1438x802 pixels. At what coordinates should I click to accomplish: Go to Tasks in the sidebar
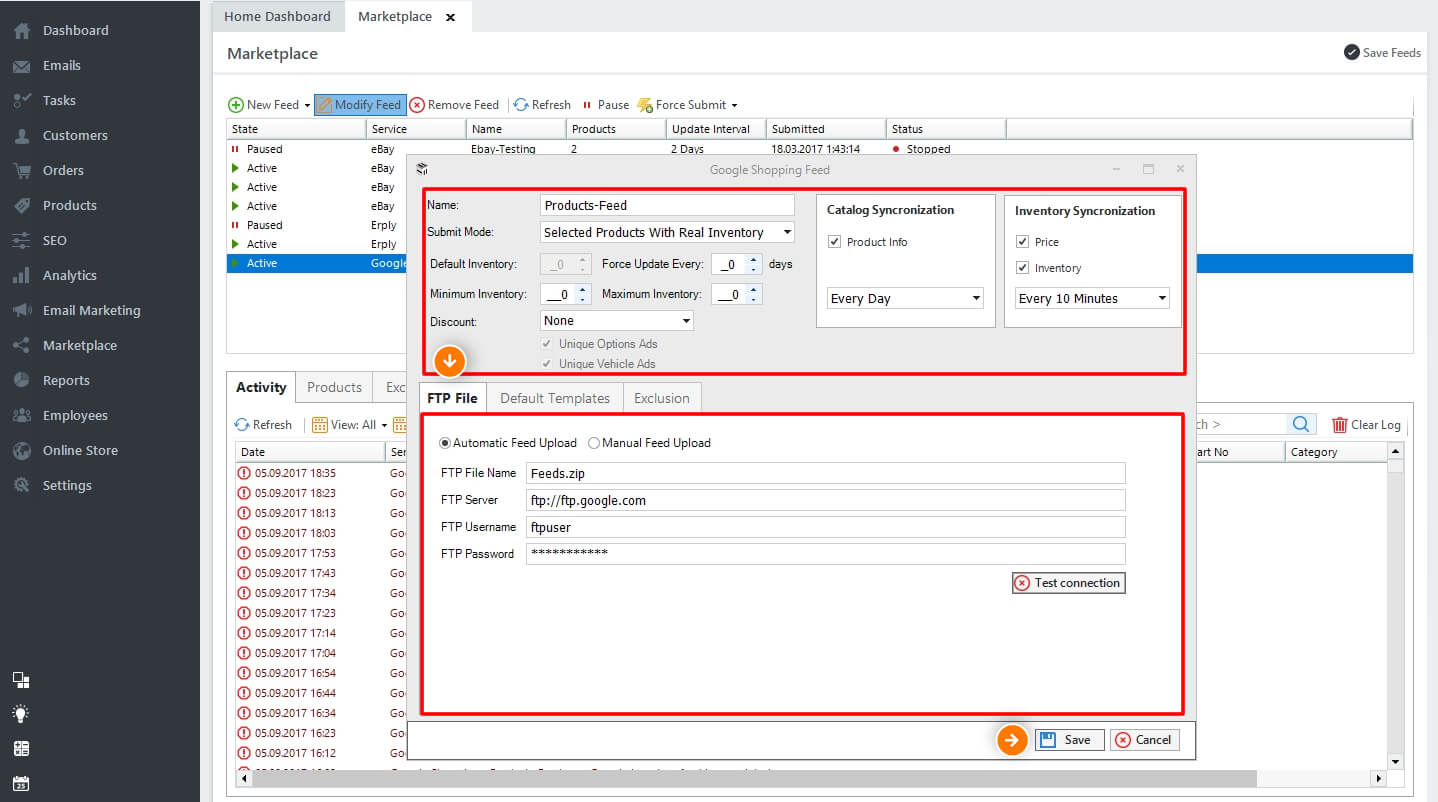[59, 100]
